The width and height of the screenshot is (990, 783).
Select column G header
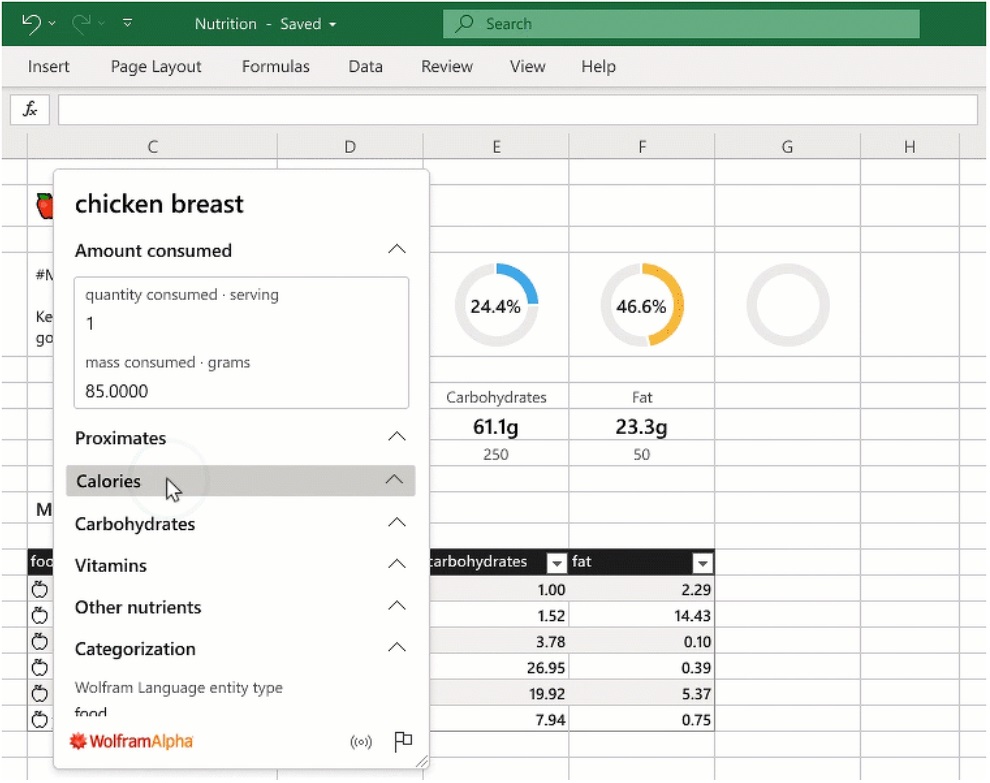tap(787, 146)
